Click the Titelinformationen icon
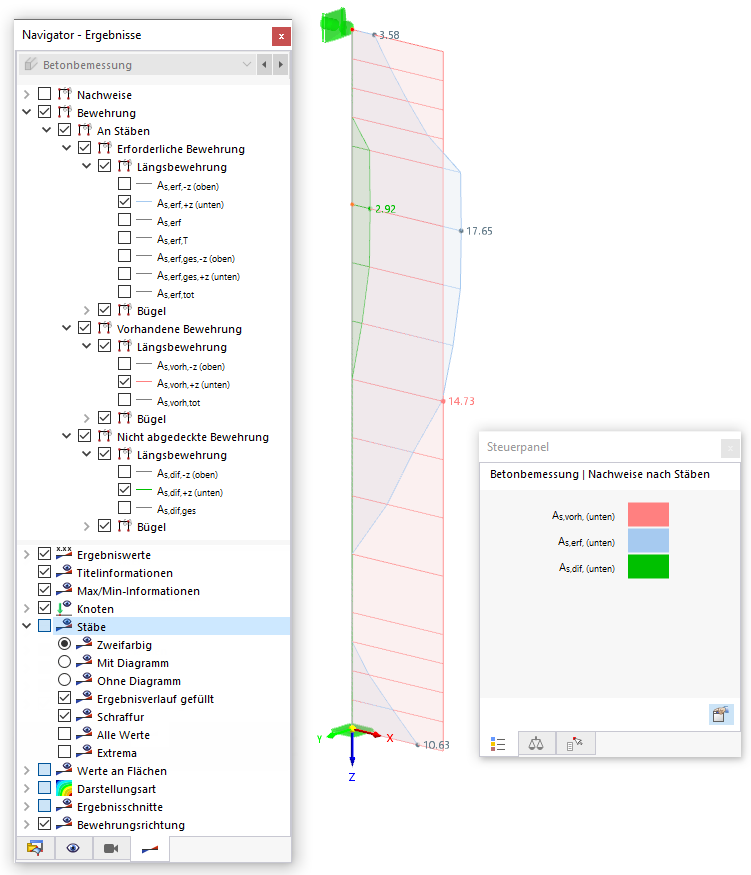 pos(64,571)
